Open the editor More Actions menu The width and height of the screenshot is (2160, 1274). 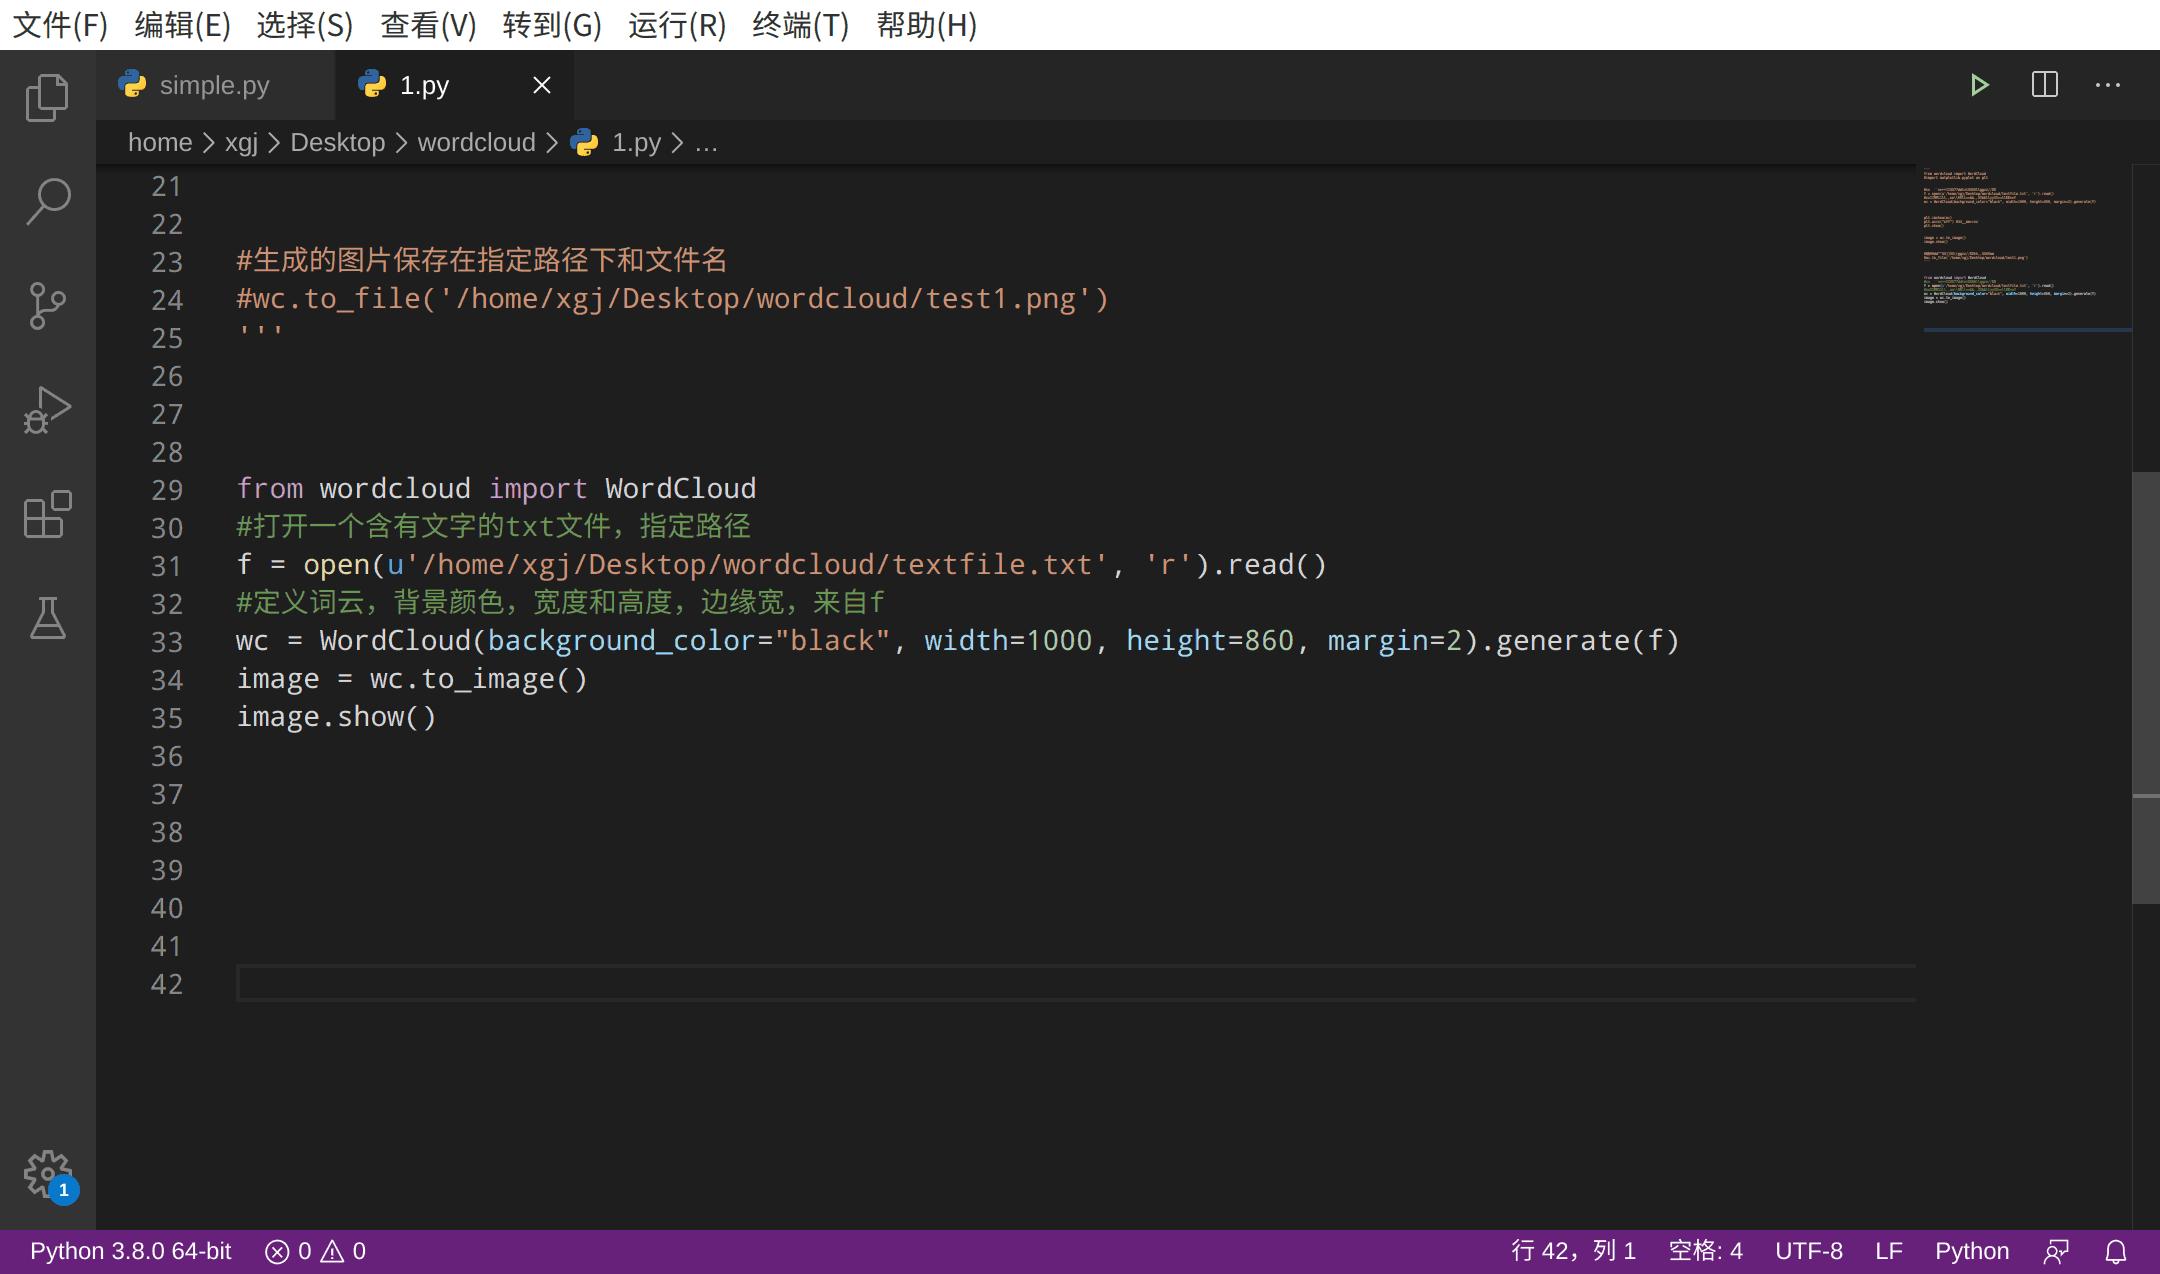[2108, 84]
